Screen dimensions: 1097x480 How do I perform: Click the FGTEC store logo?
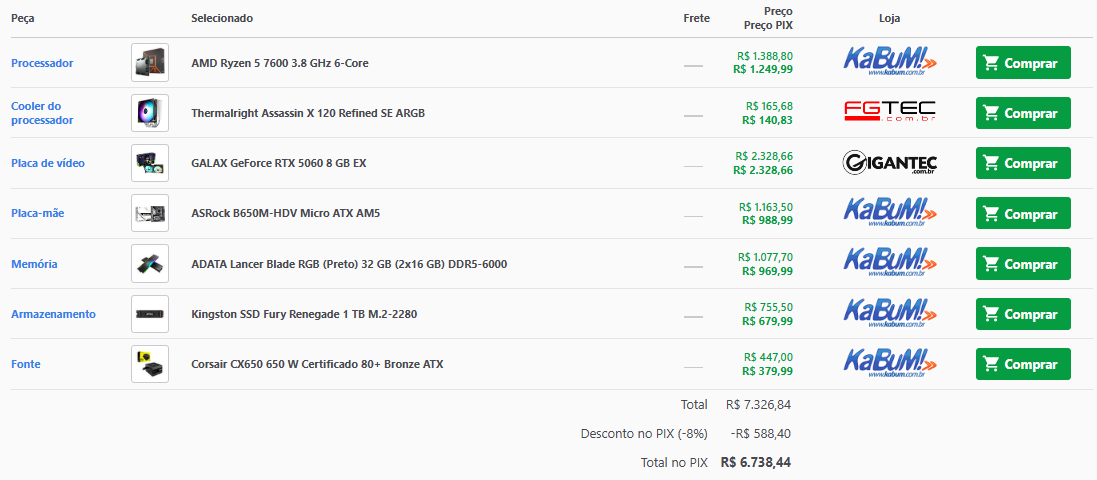coord(889,112)
